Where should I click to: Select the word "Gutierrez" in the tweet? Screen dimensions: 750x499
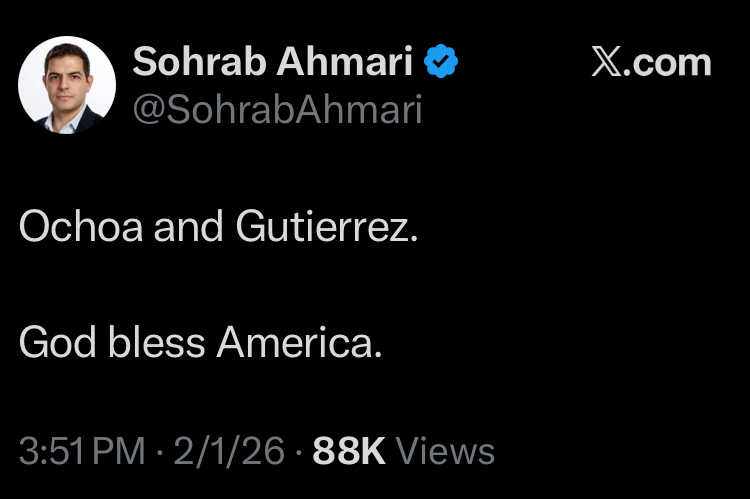(x=321, y=228)
